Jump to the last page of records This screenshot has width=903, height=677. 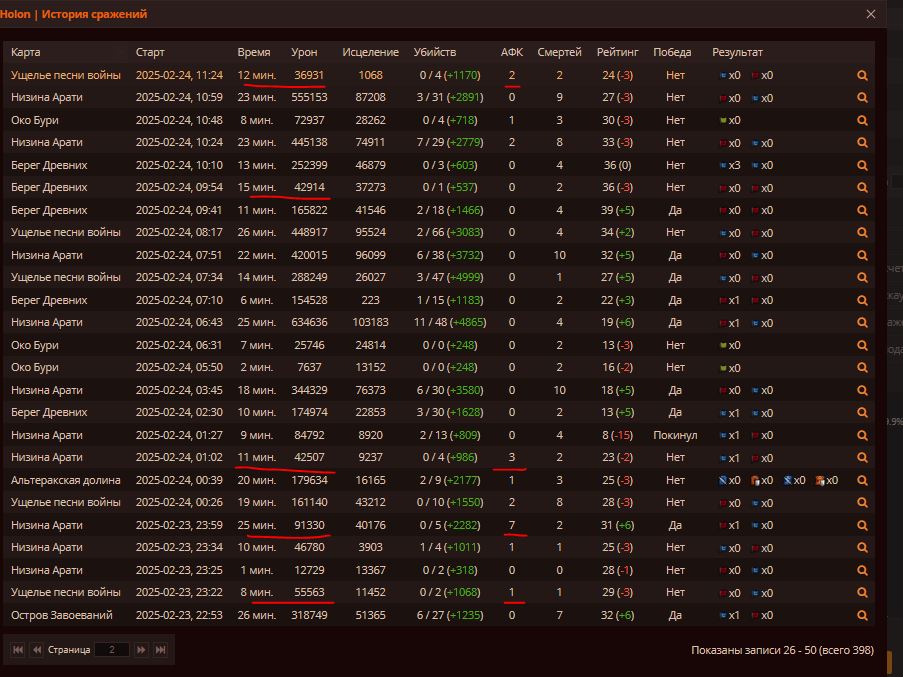point(161,649)
